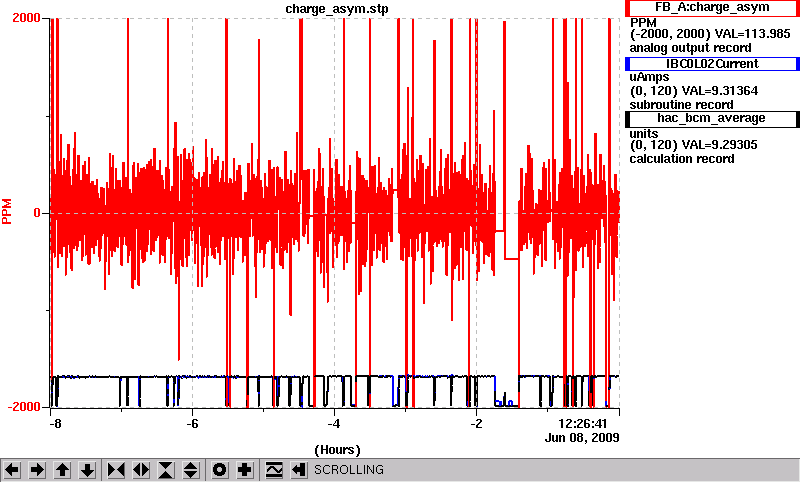Click the (Hours) axis label
This screenshot has height=482, width=800.
point(337,450)
